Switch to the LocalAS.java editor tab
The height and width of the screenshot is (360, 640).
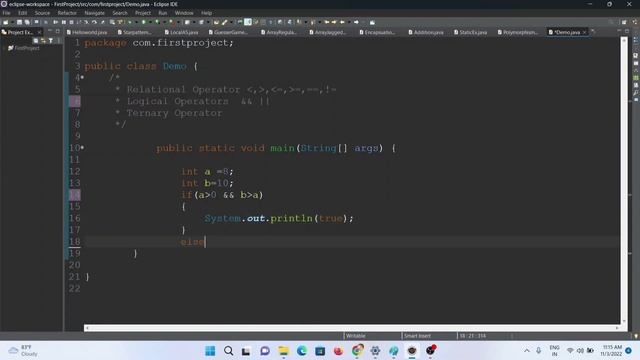pos(181,32)
